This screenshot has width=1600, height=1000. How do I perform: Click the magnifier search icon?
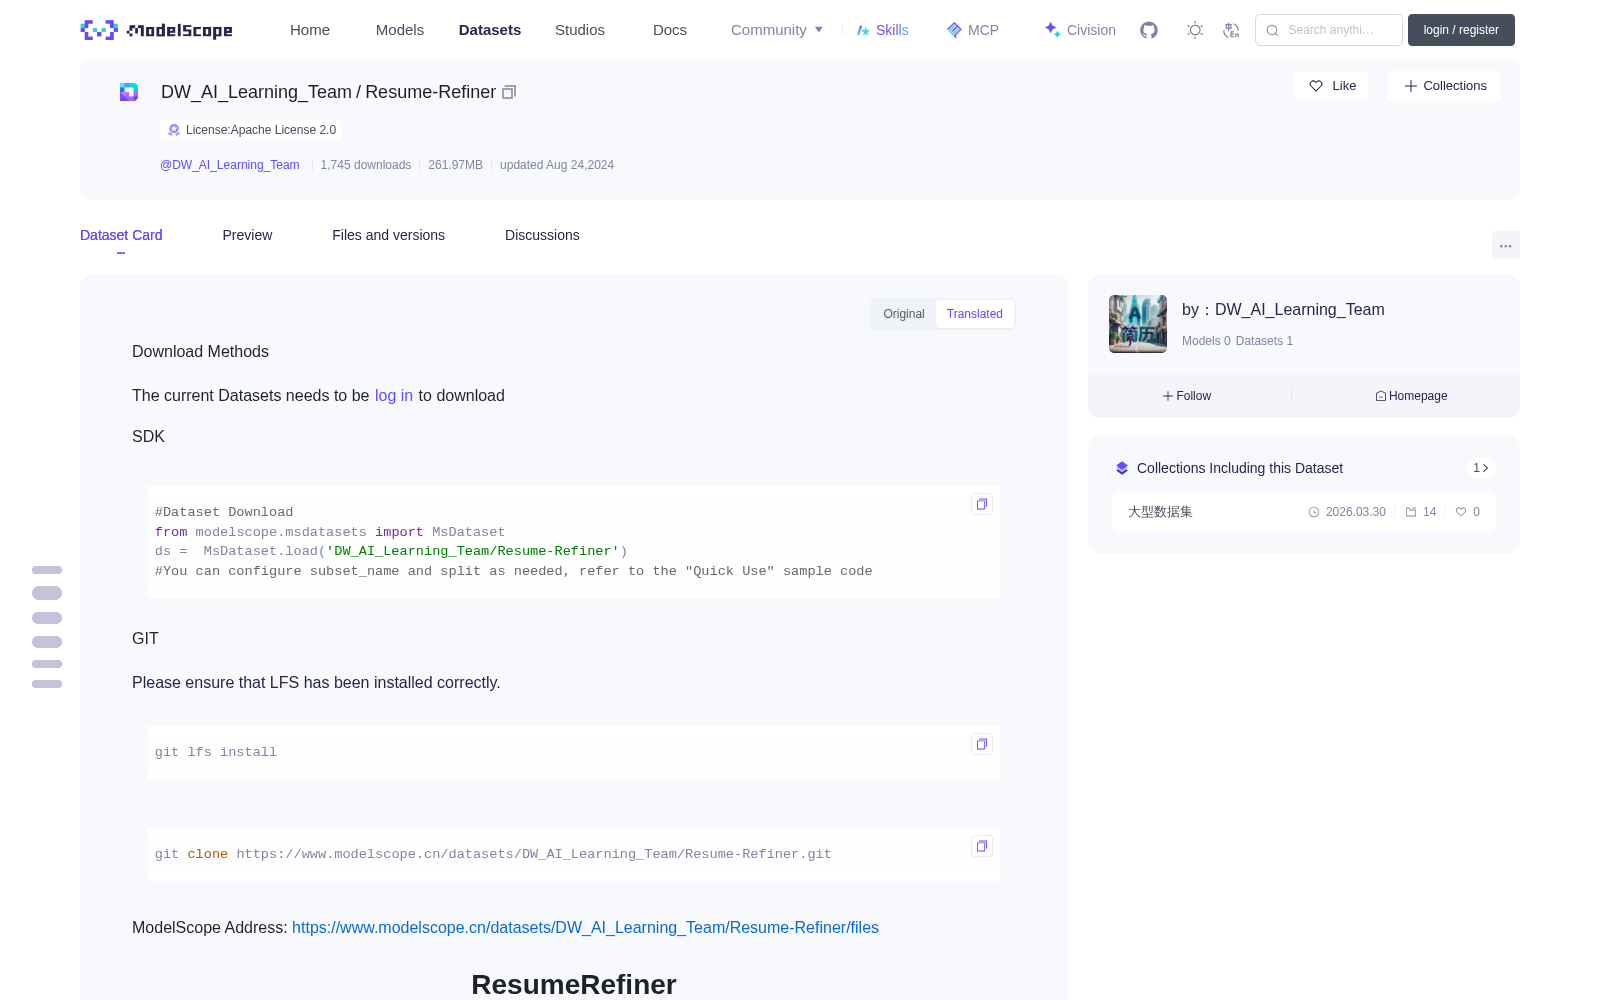point(1272,30)
